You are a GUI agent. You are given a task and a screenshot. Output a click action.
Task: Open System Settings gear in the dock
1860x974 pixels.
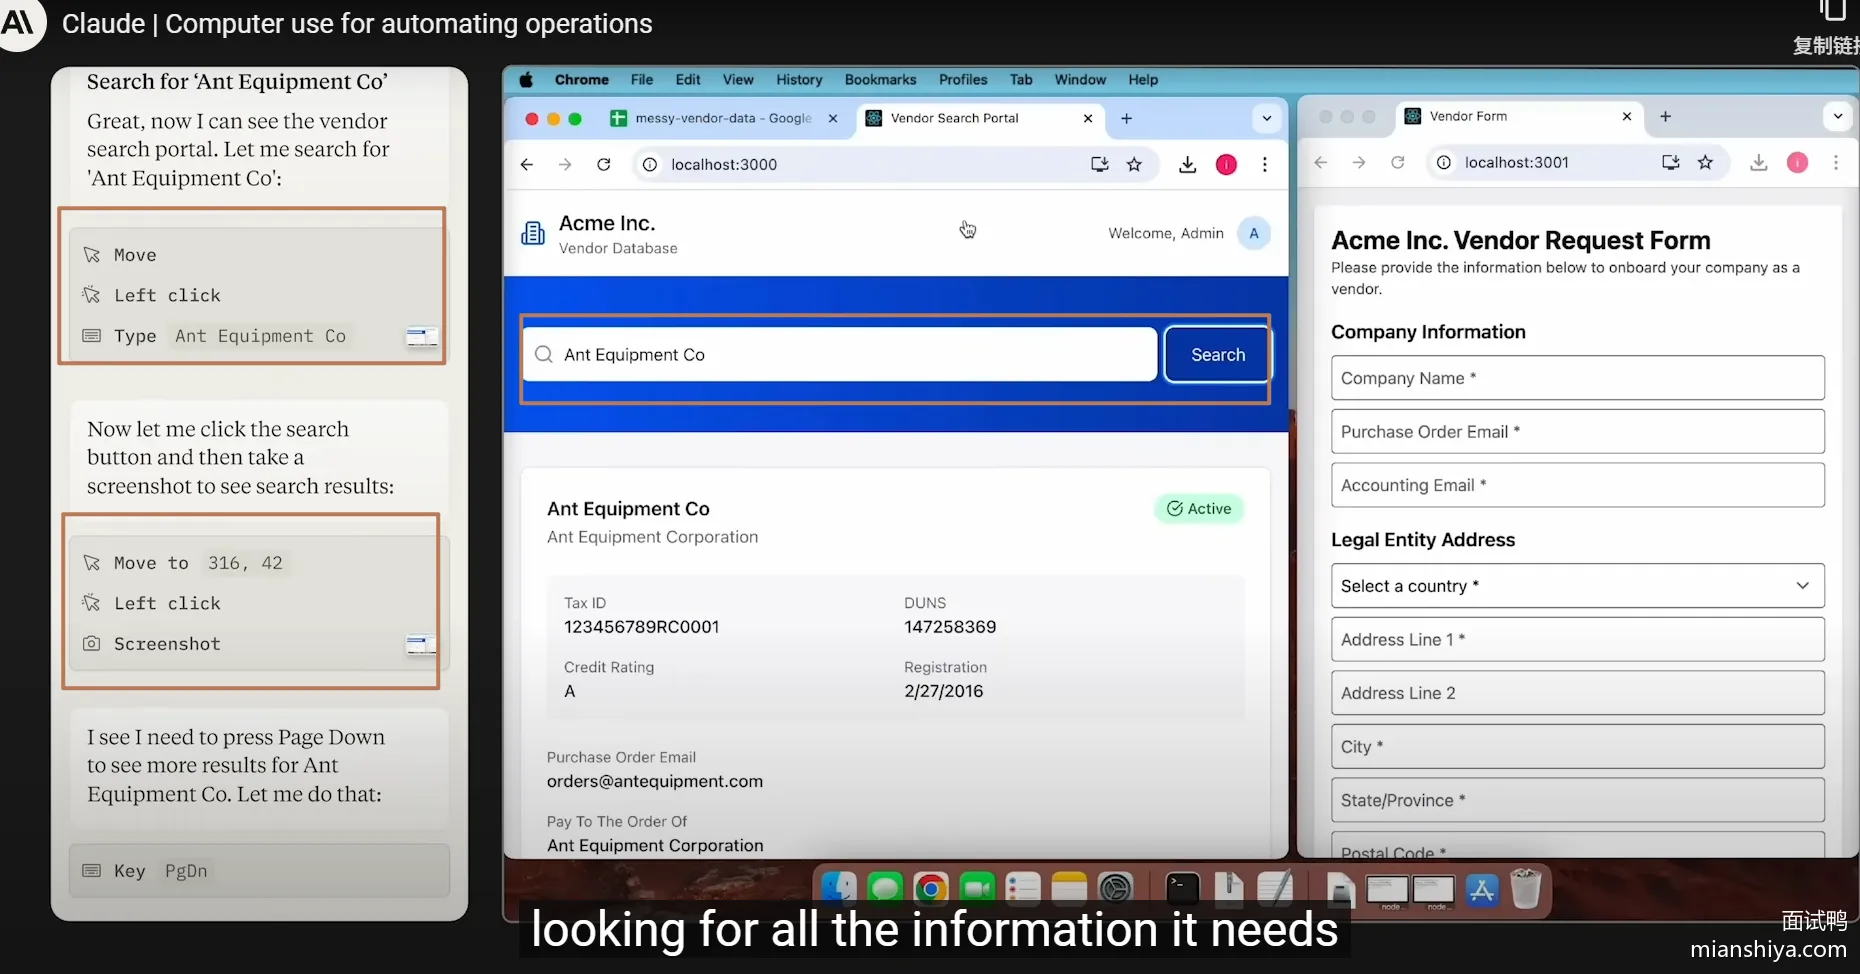(x=1115, y=888)
